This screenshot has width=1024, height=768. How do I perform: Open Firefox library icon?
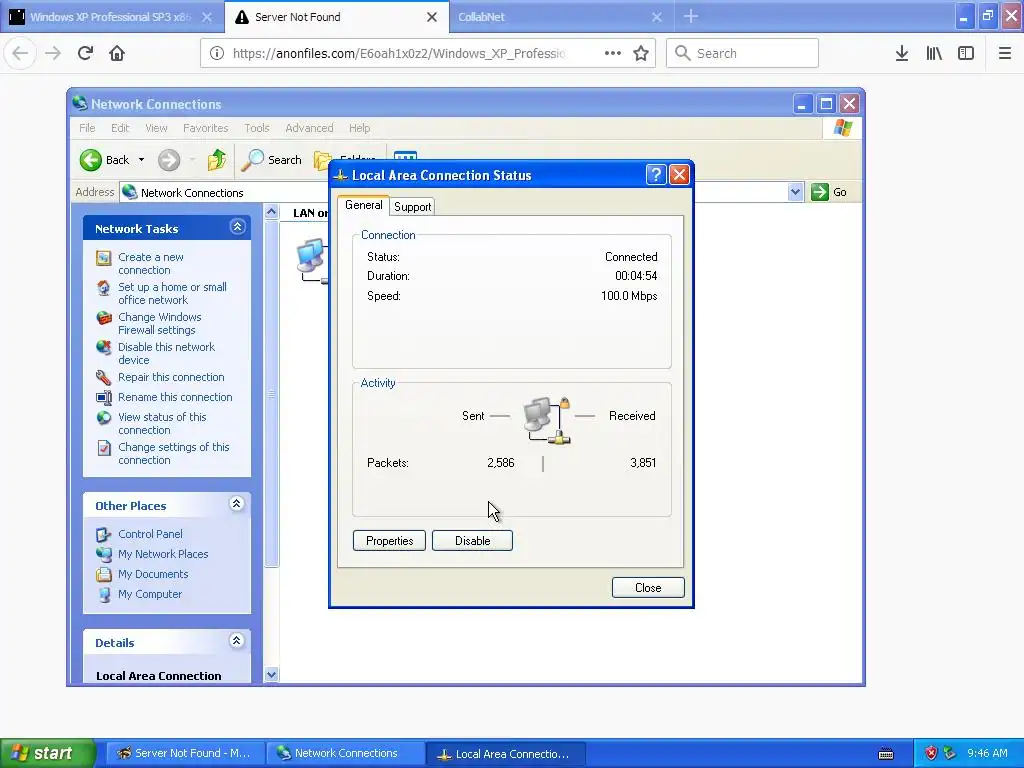point(934,53)
